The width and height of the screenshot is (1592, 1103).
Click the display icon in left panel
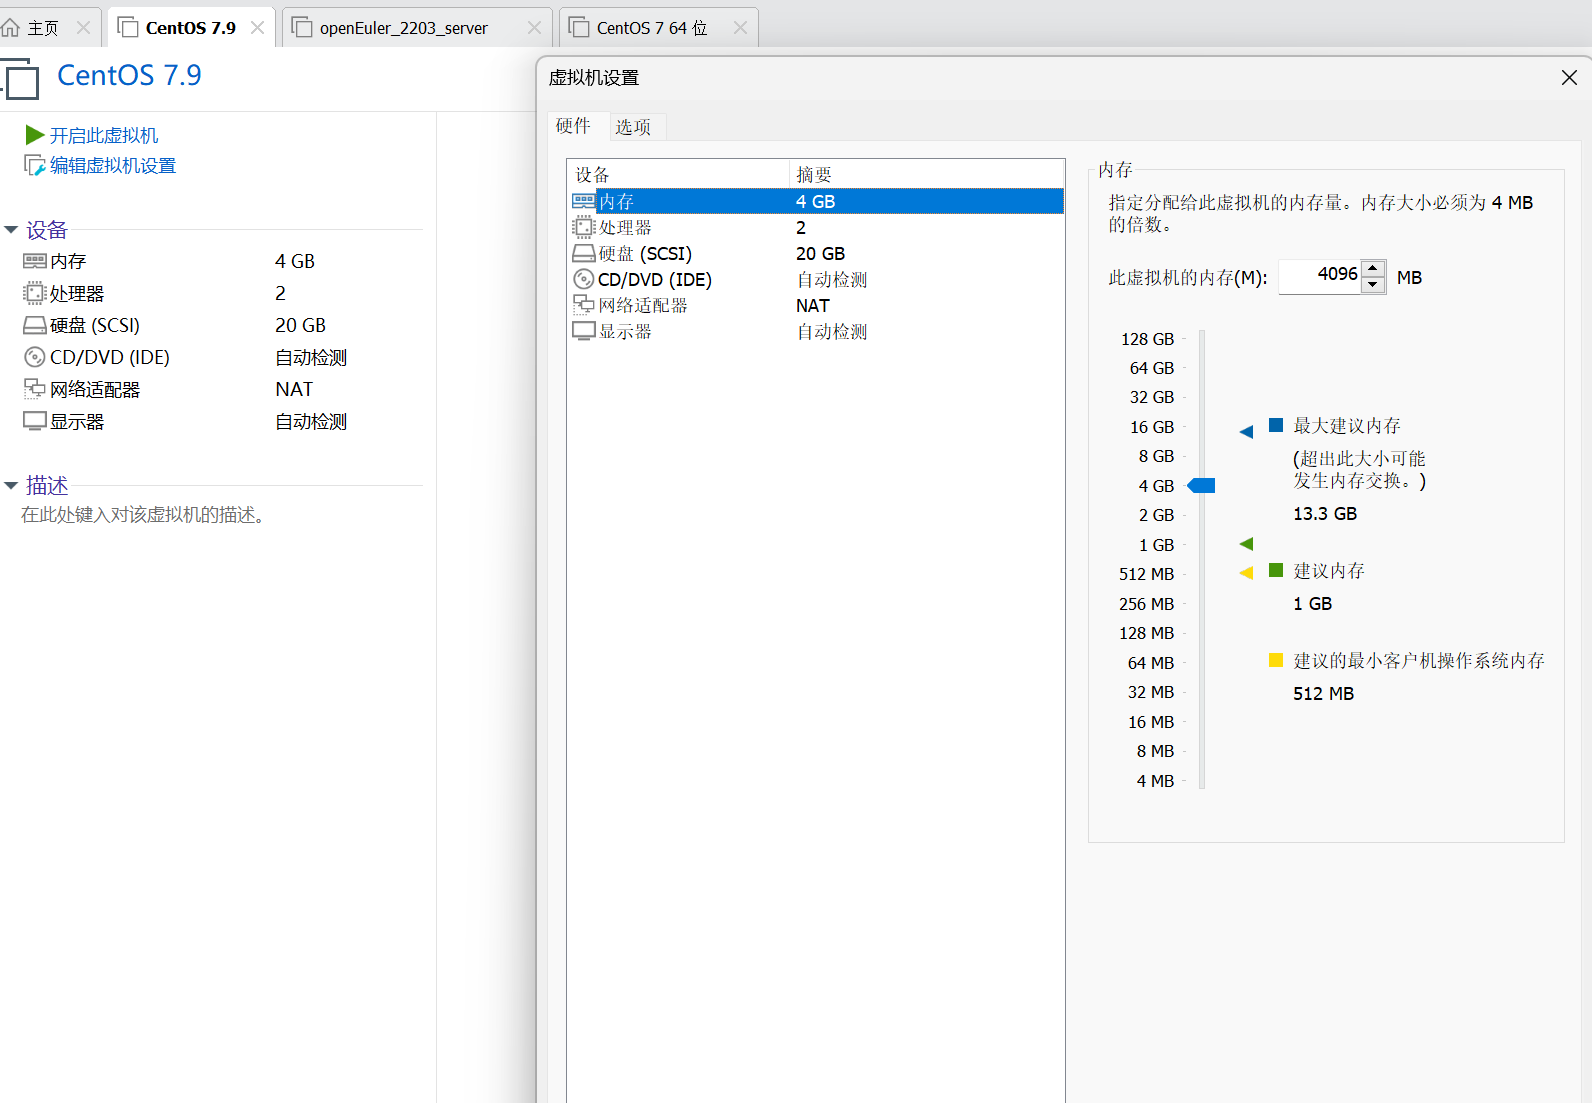coord(35,421)
